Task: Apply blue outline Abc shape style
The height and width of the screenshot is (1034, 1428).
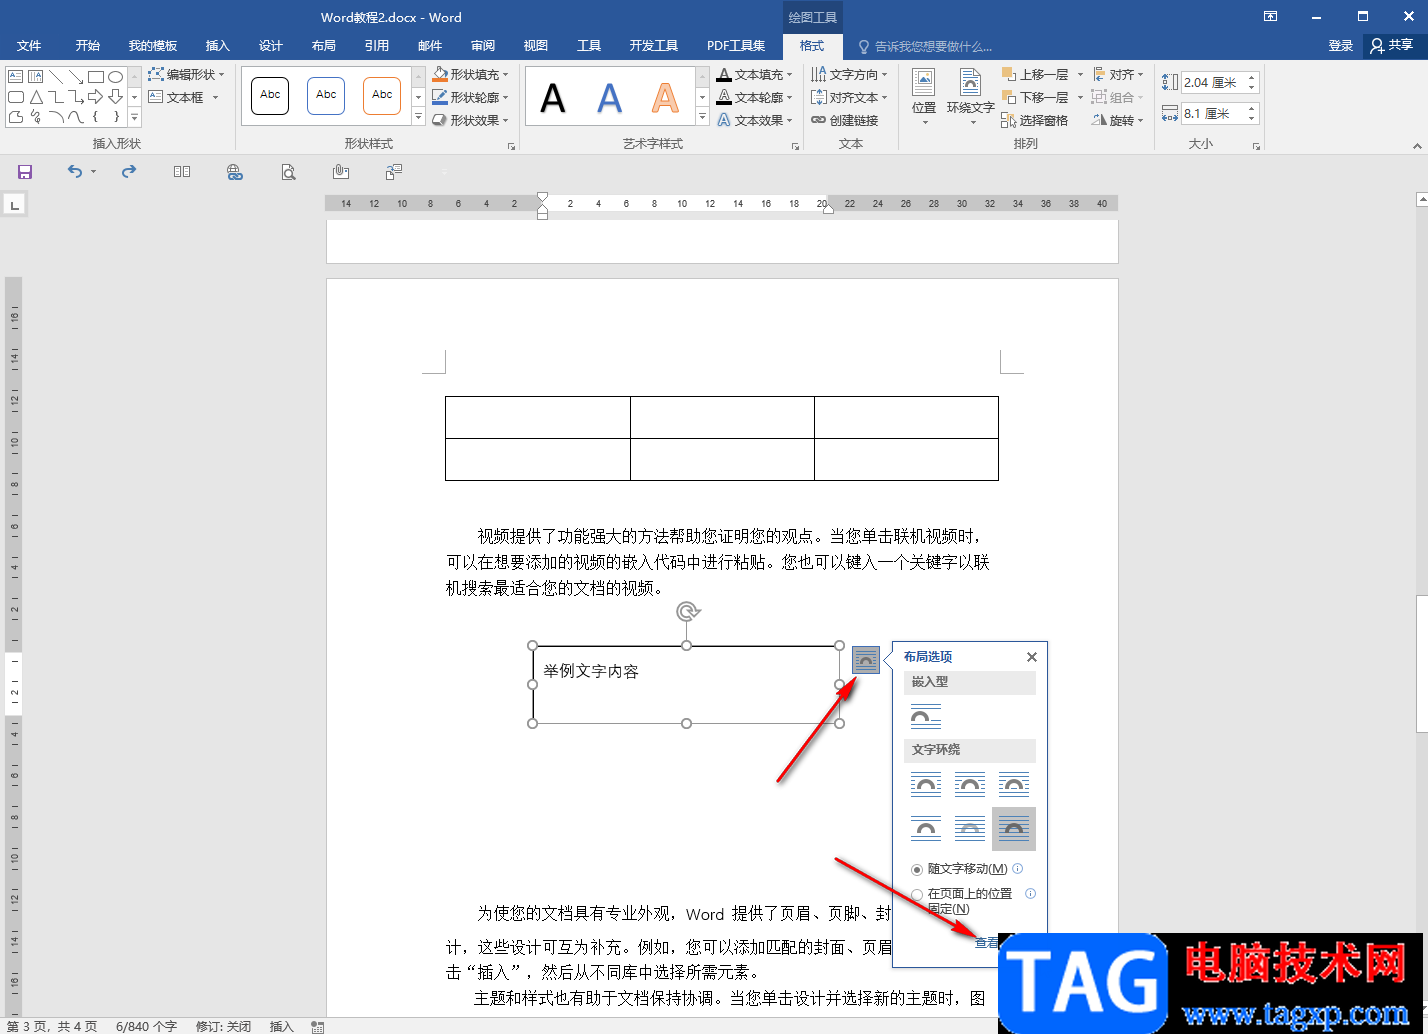Action: click(x=326, y=96)
